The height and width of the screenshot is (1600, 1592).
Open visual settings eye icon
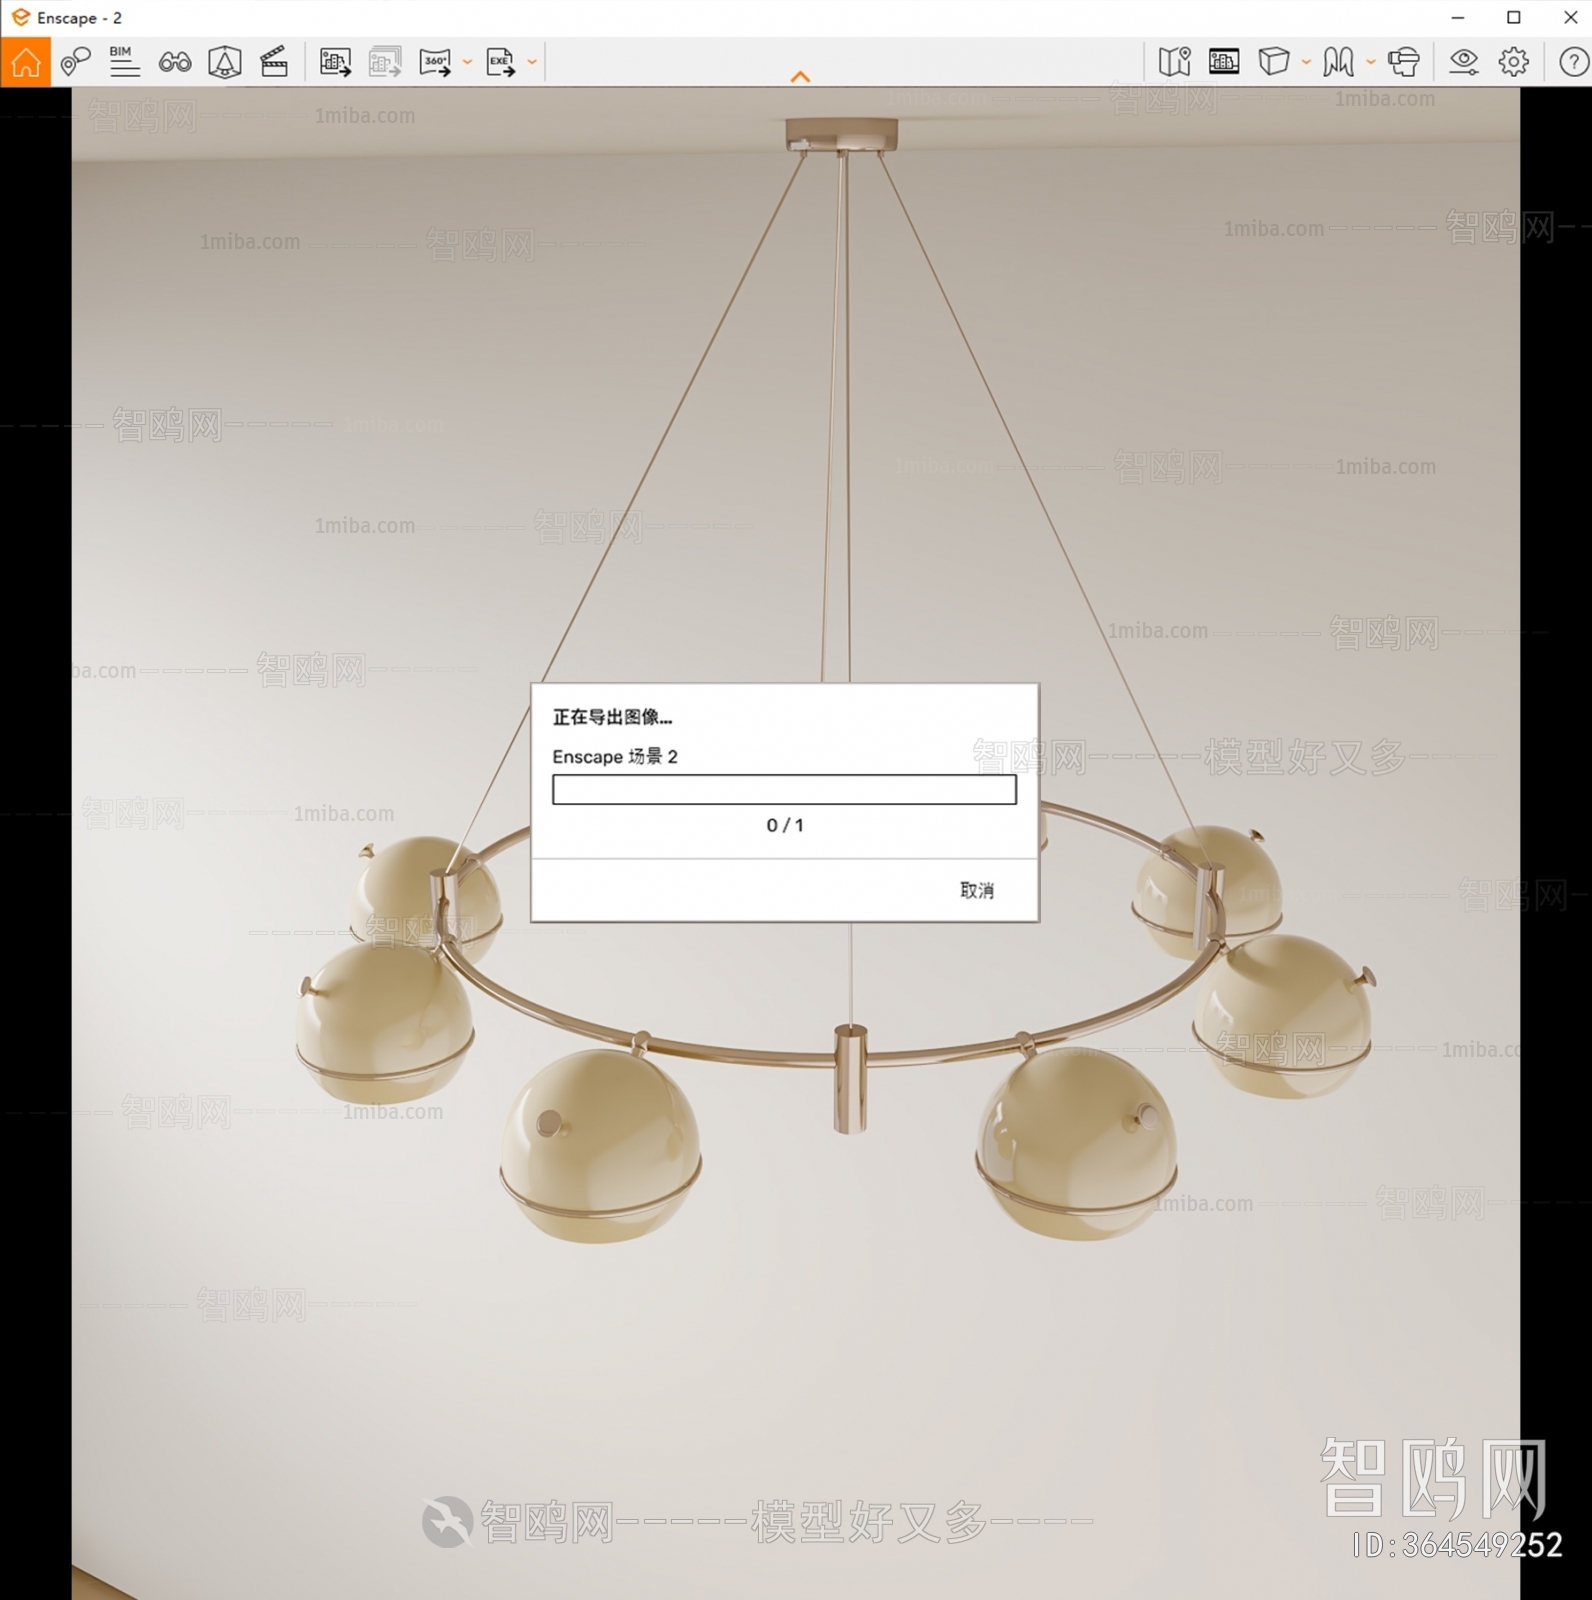[x=1464, y=62]
